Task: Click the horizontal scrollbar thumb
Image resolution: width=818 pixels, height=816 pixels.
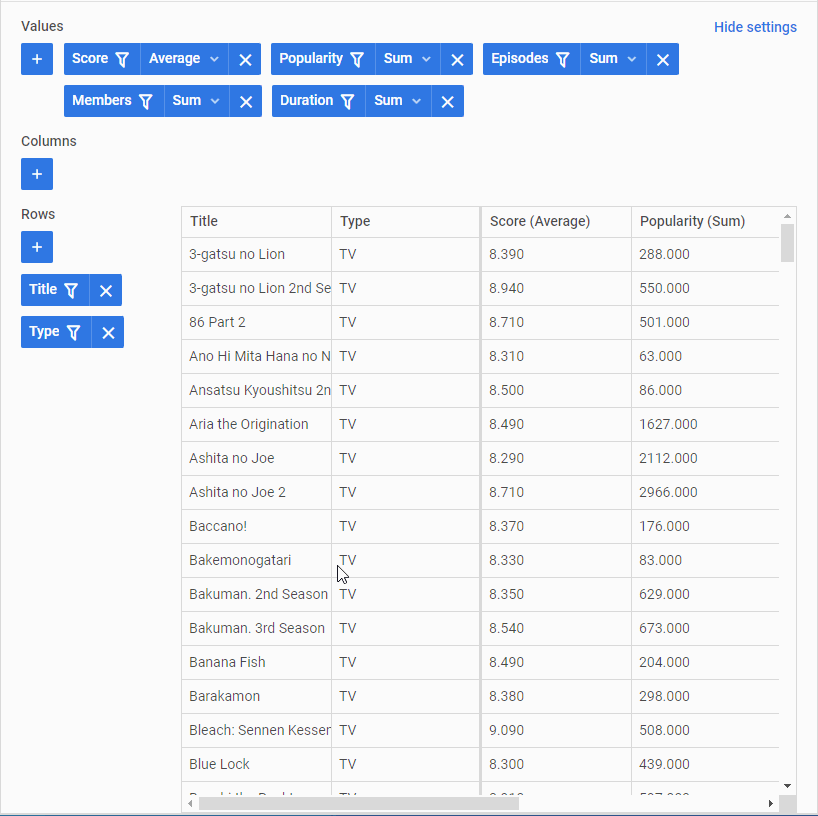Action: 359,803
